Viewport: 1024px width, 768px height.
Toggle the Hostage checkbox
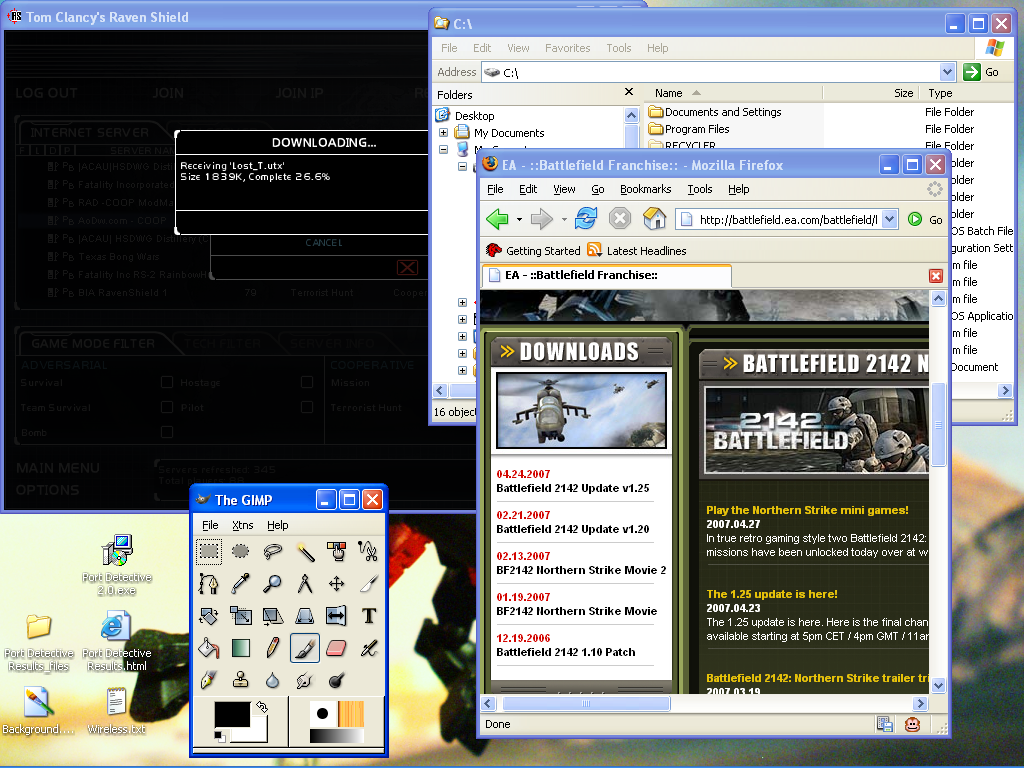coord(306,382)
